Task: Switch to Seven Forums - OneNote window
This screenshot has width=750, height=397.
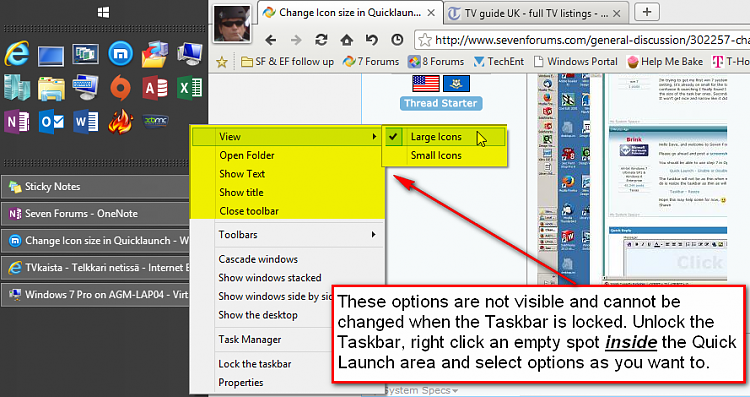Action: click(96, 214)
